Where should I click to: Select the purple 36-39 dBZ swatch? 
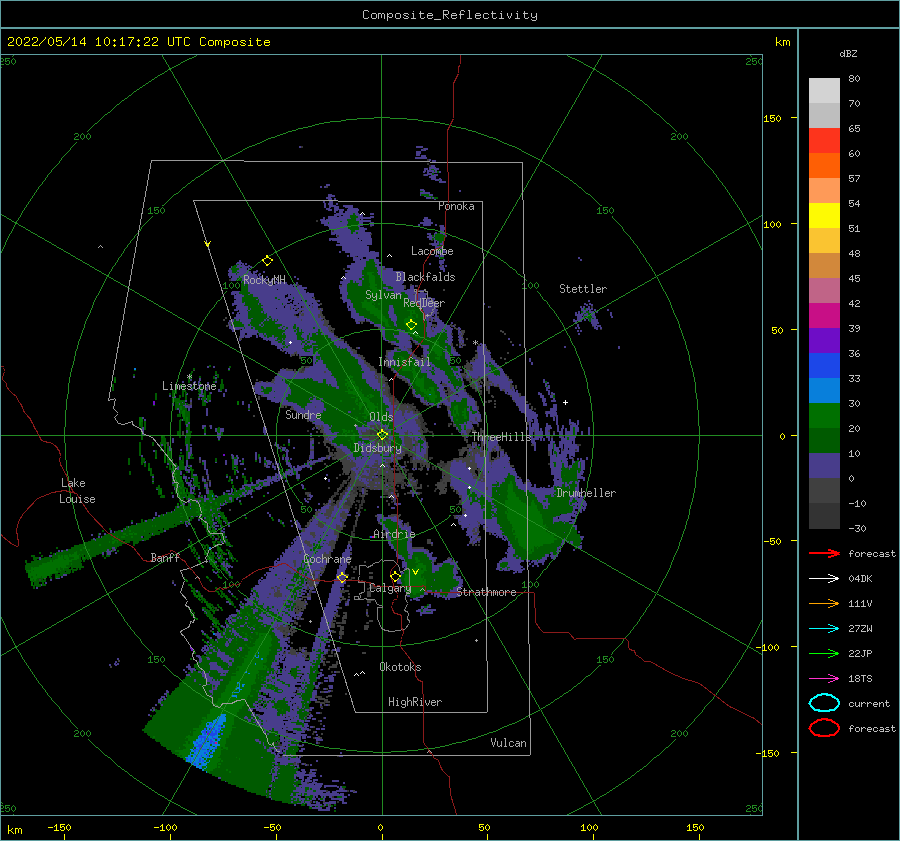pos(824,340)
